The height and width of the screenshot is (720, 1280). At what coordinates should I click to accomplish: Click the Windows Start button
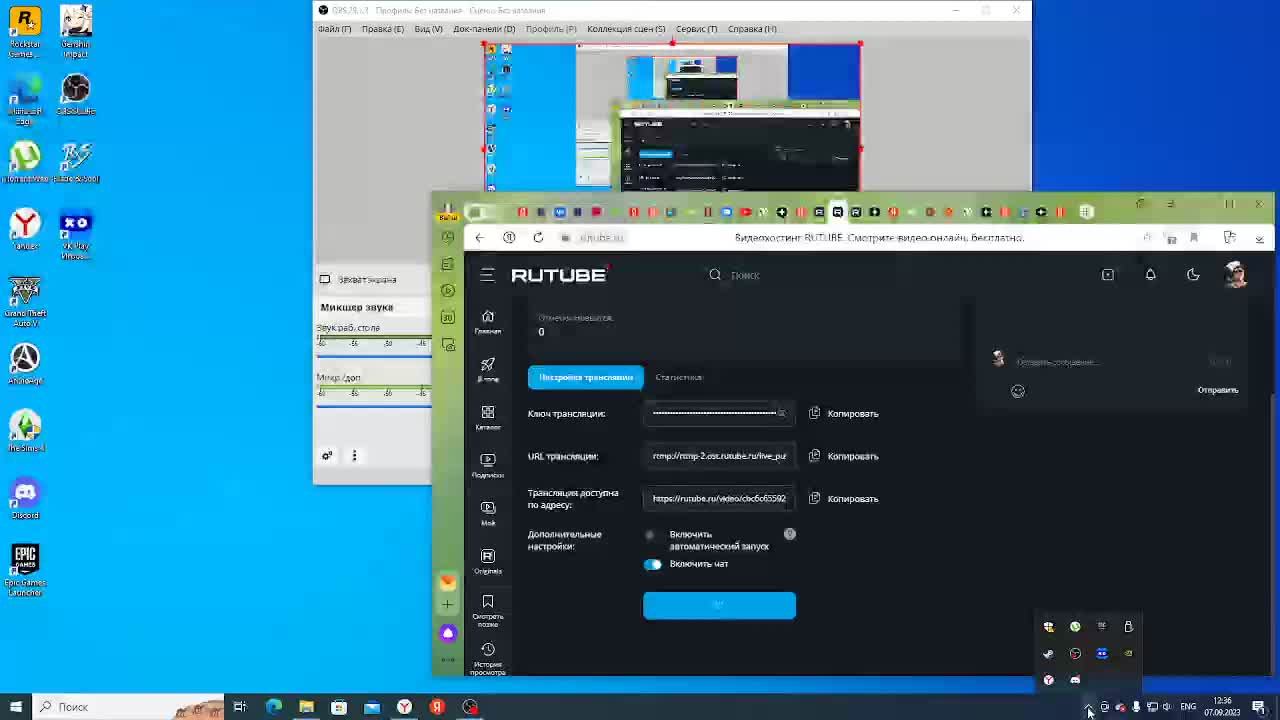coord(15,707)
